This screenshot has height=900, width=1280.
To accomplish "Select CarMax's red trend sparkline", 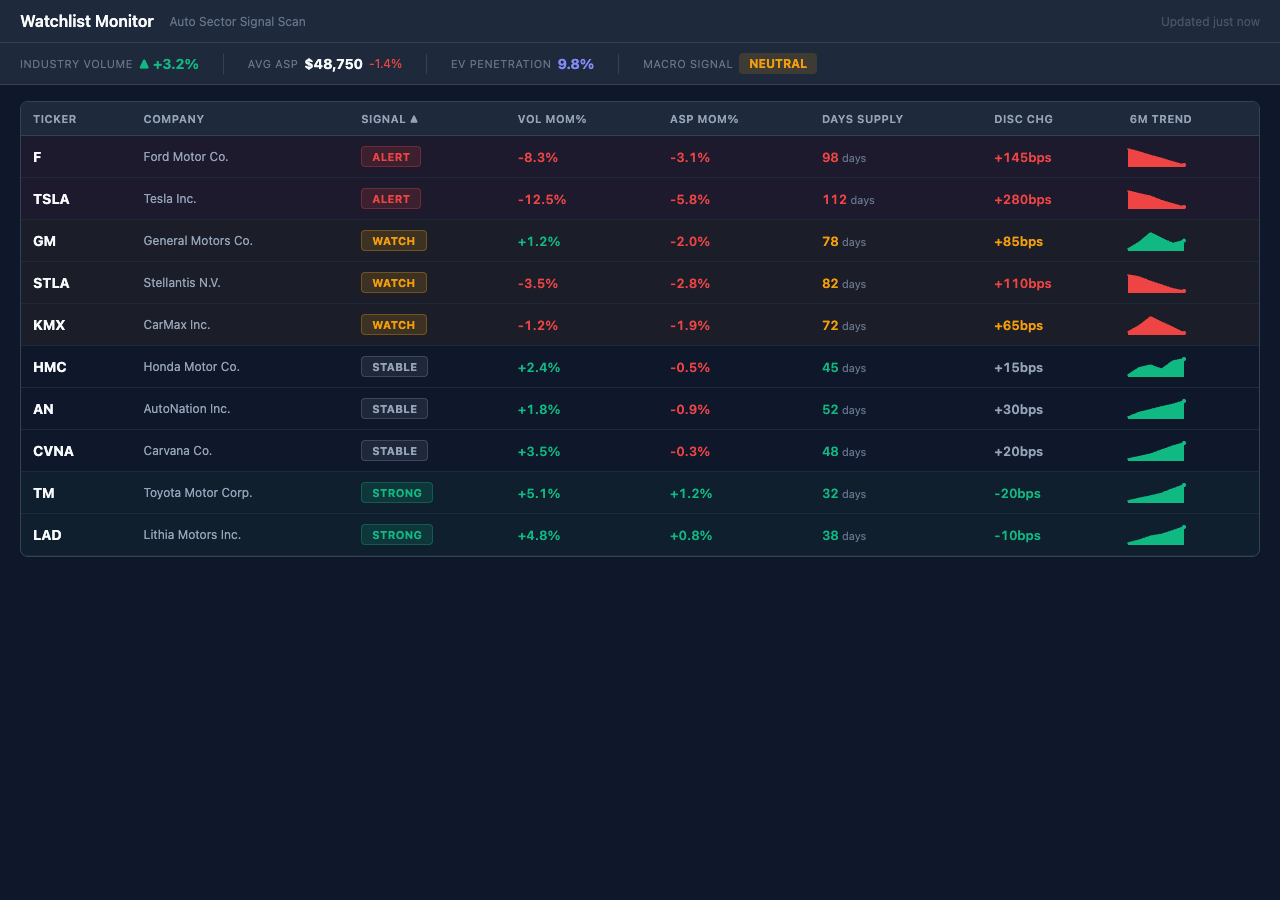I will 1157,325.
